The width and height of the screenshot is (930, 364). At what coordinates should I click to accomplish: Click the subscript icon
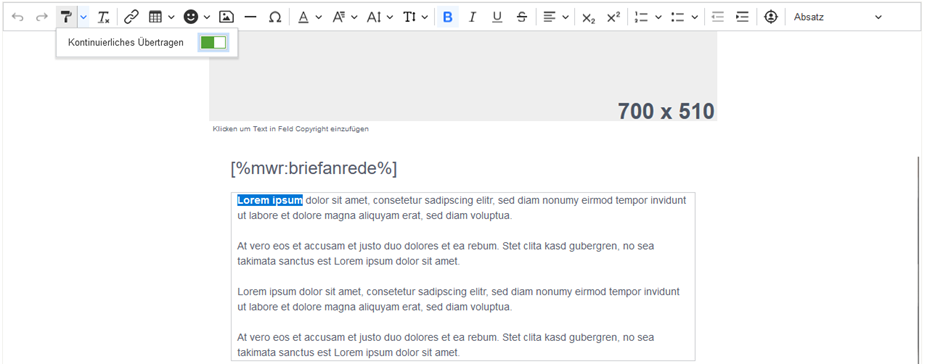(x=588, y=17)
